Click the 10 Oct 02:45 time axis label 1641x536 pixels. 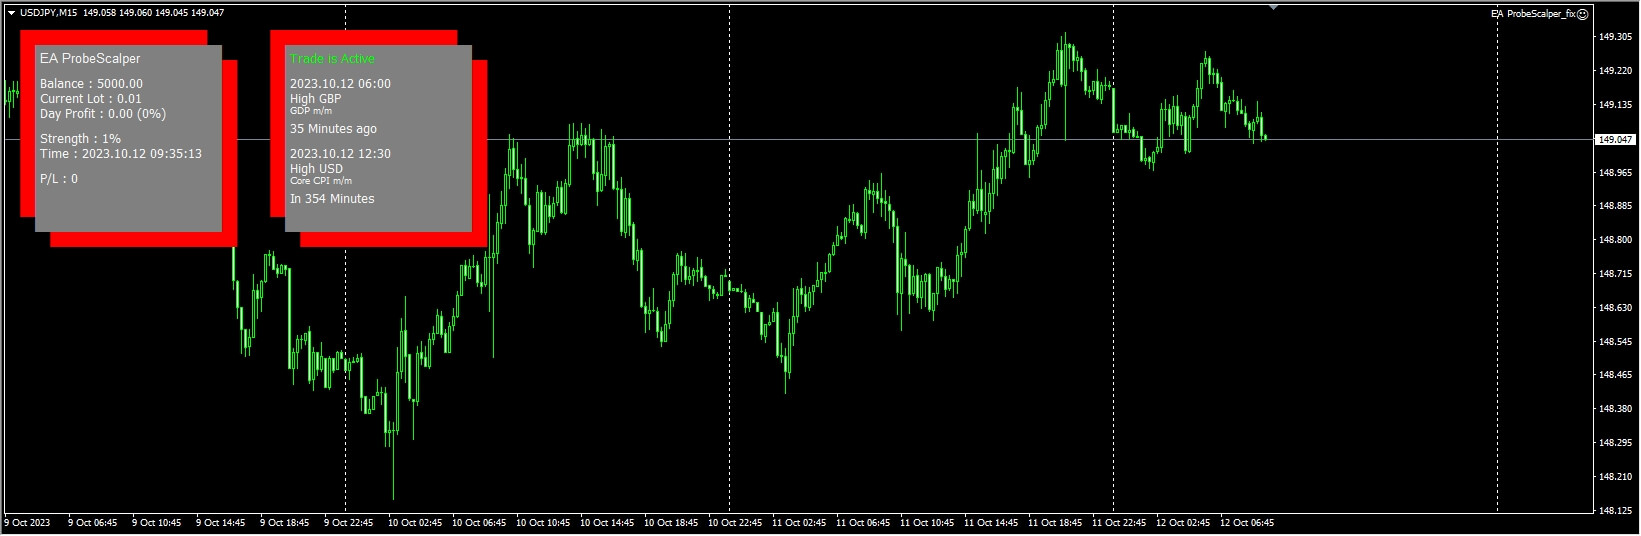click(x=415, y=523)
